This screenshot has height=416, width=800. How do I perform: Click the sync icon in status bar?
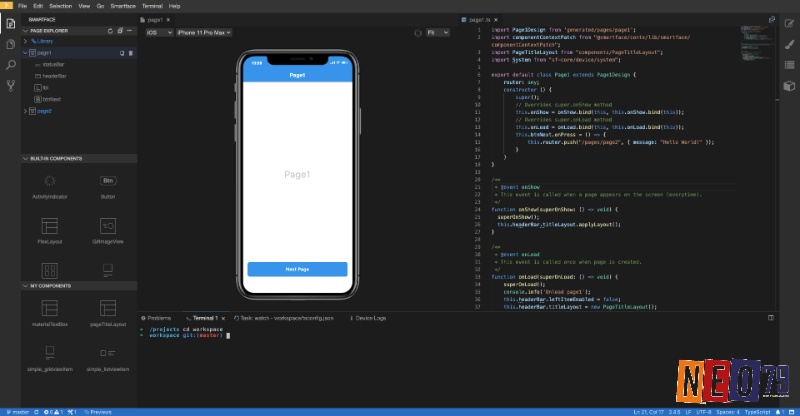pos(36,412)
